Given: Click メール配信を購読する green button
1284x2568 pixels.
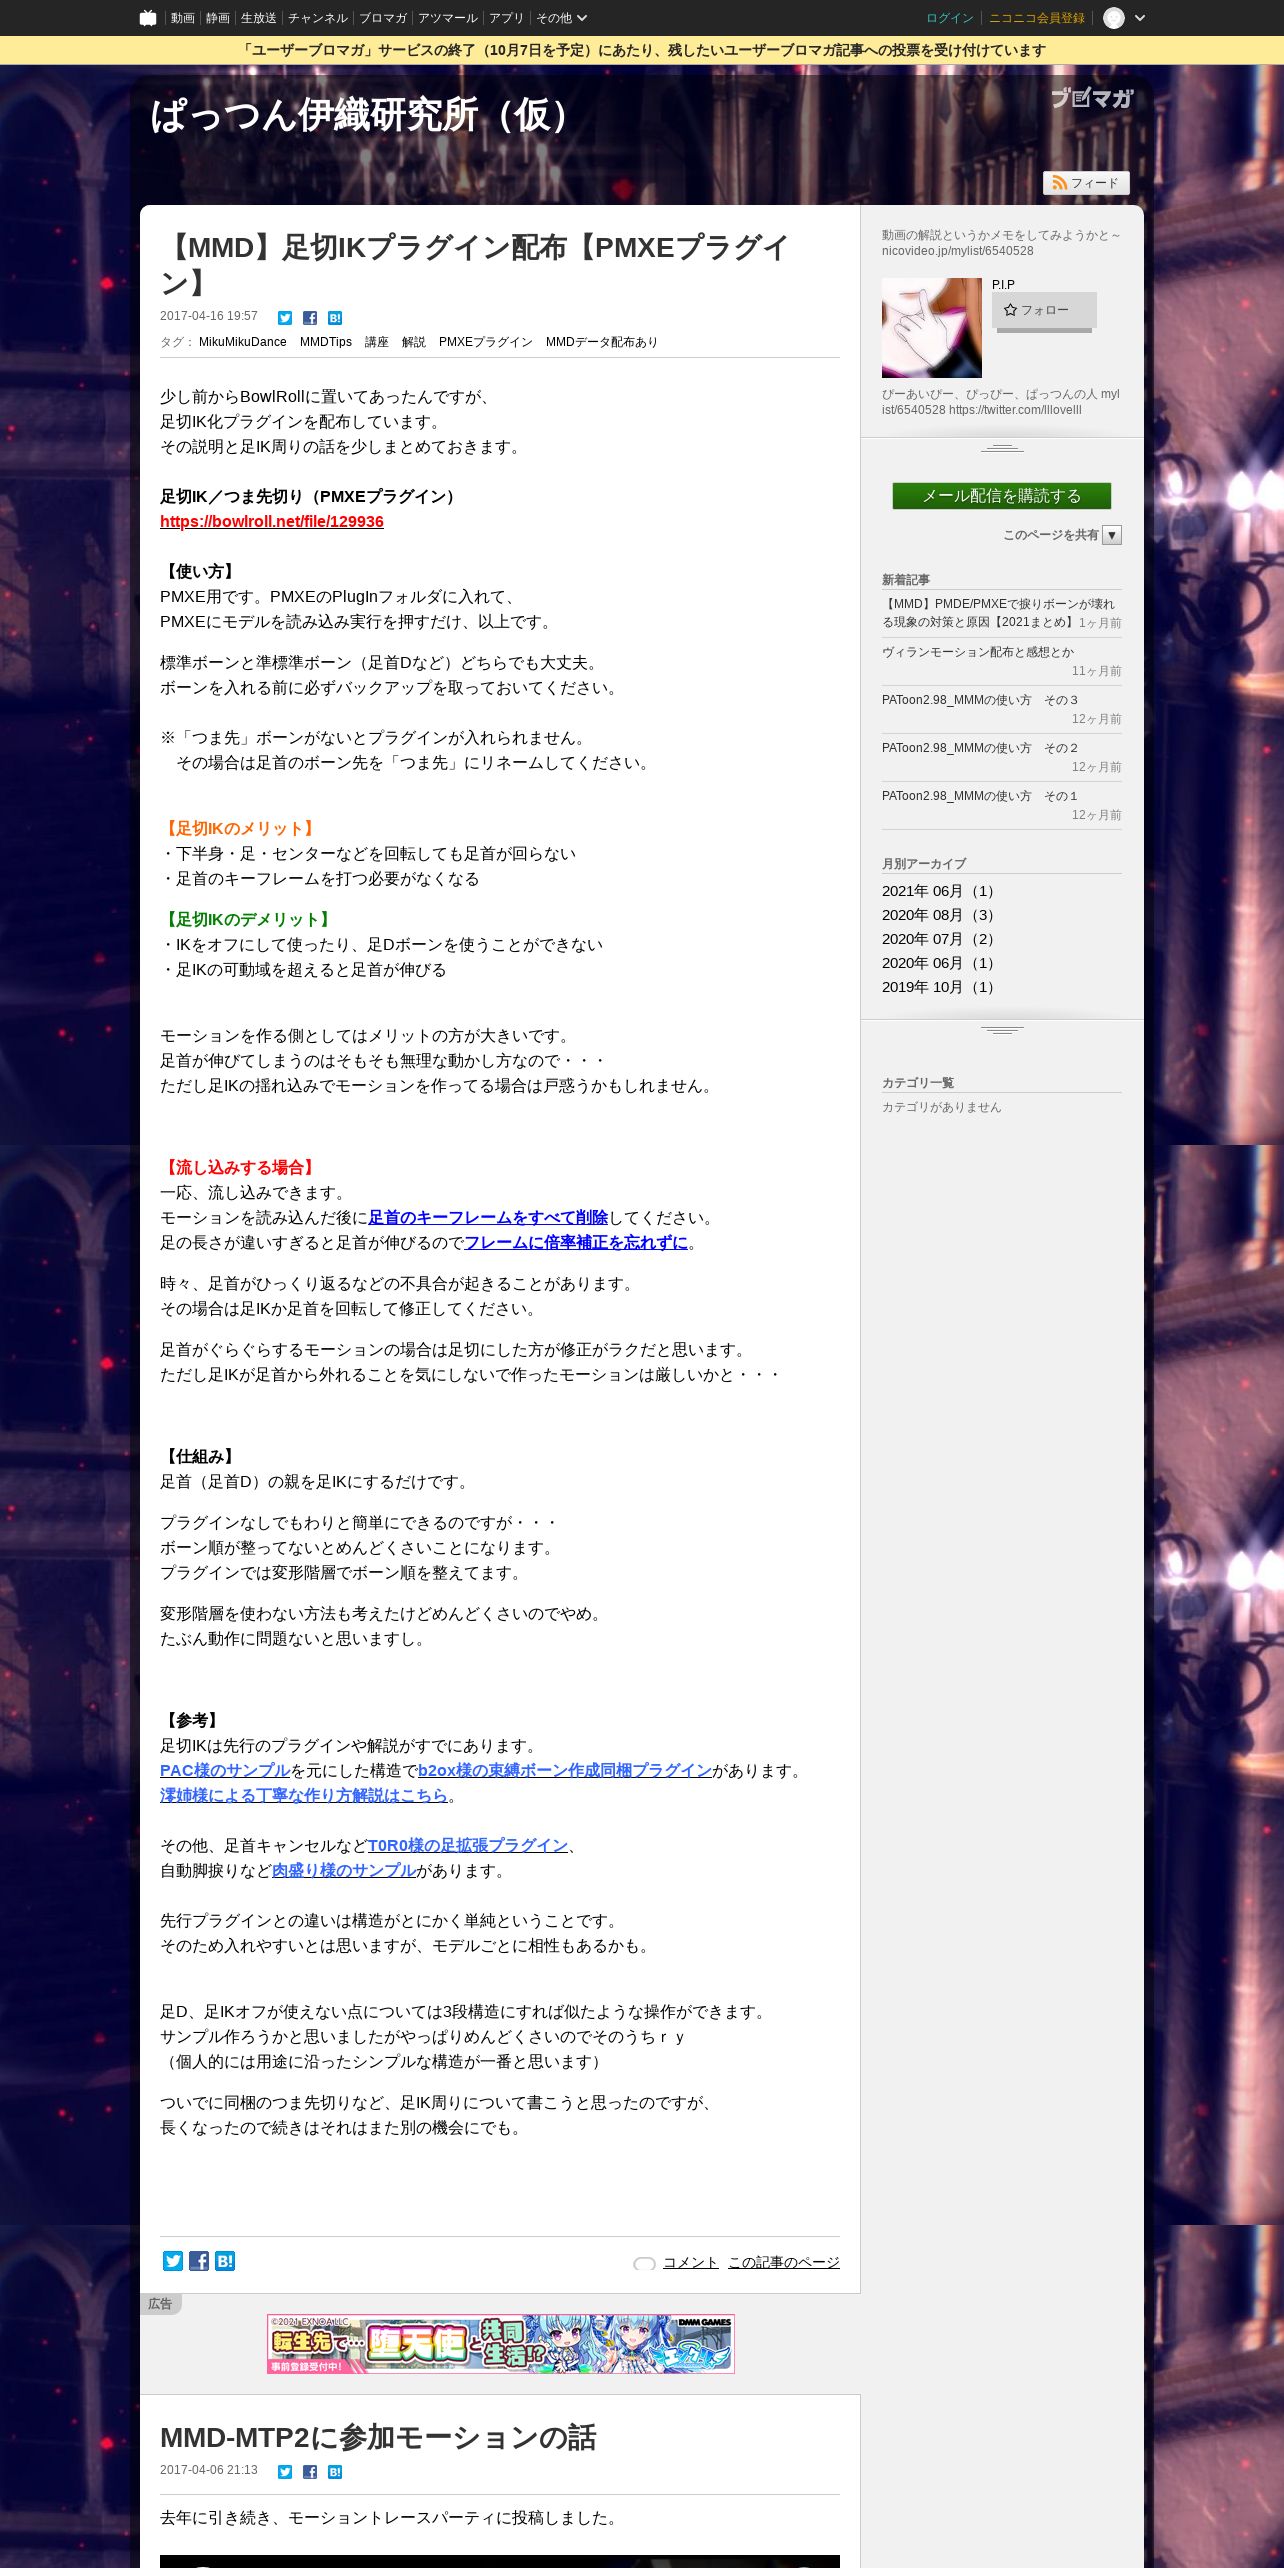Looking at the screenshot, I should (1002, 496).
